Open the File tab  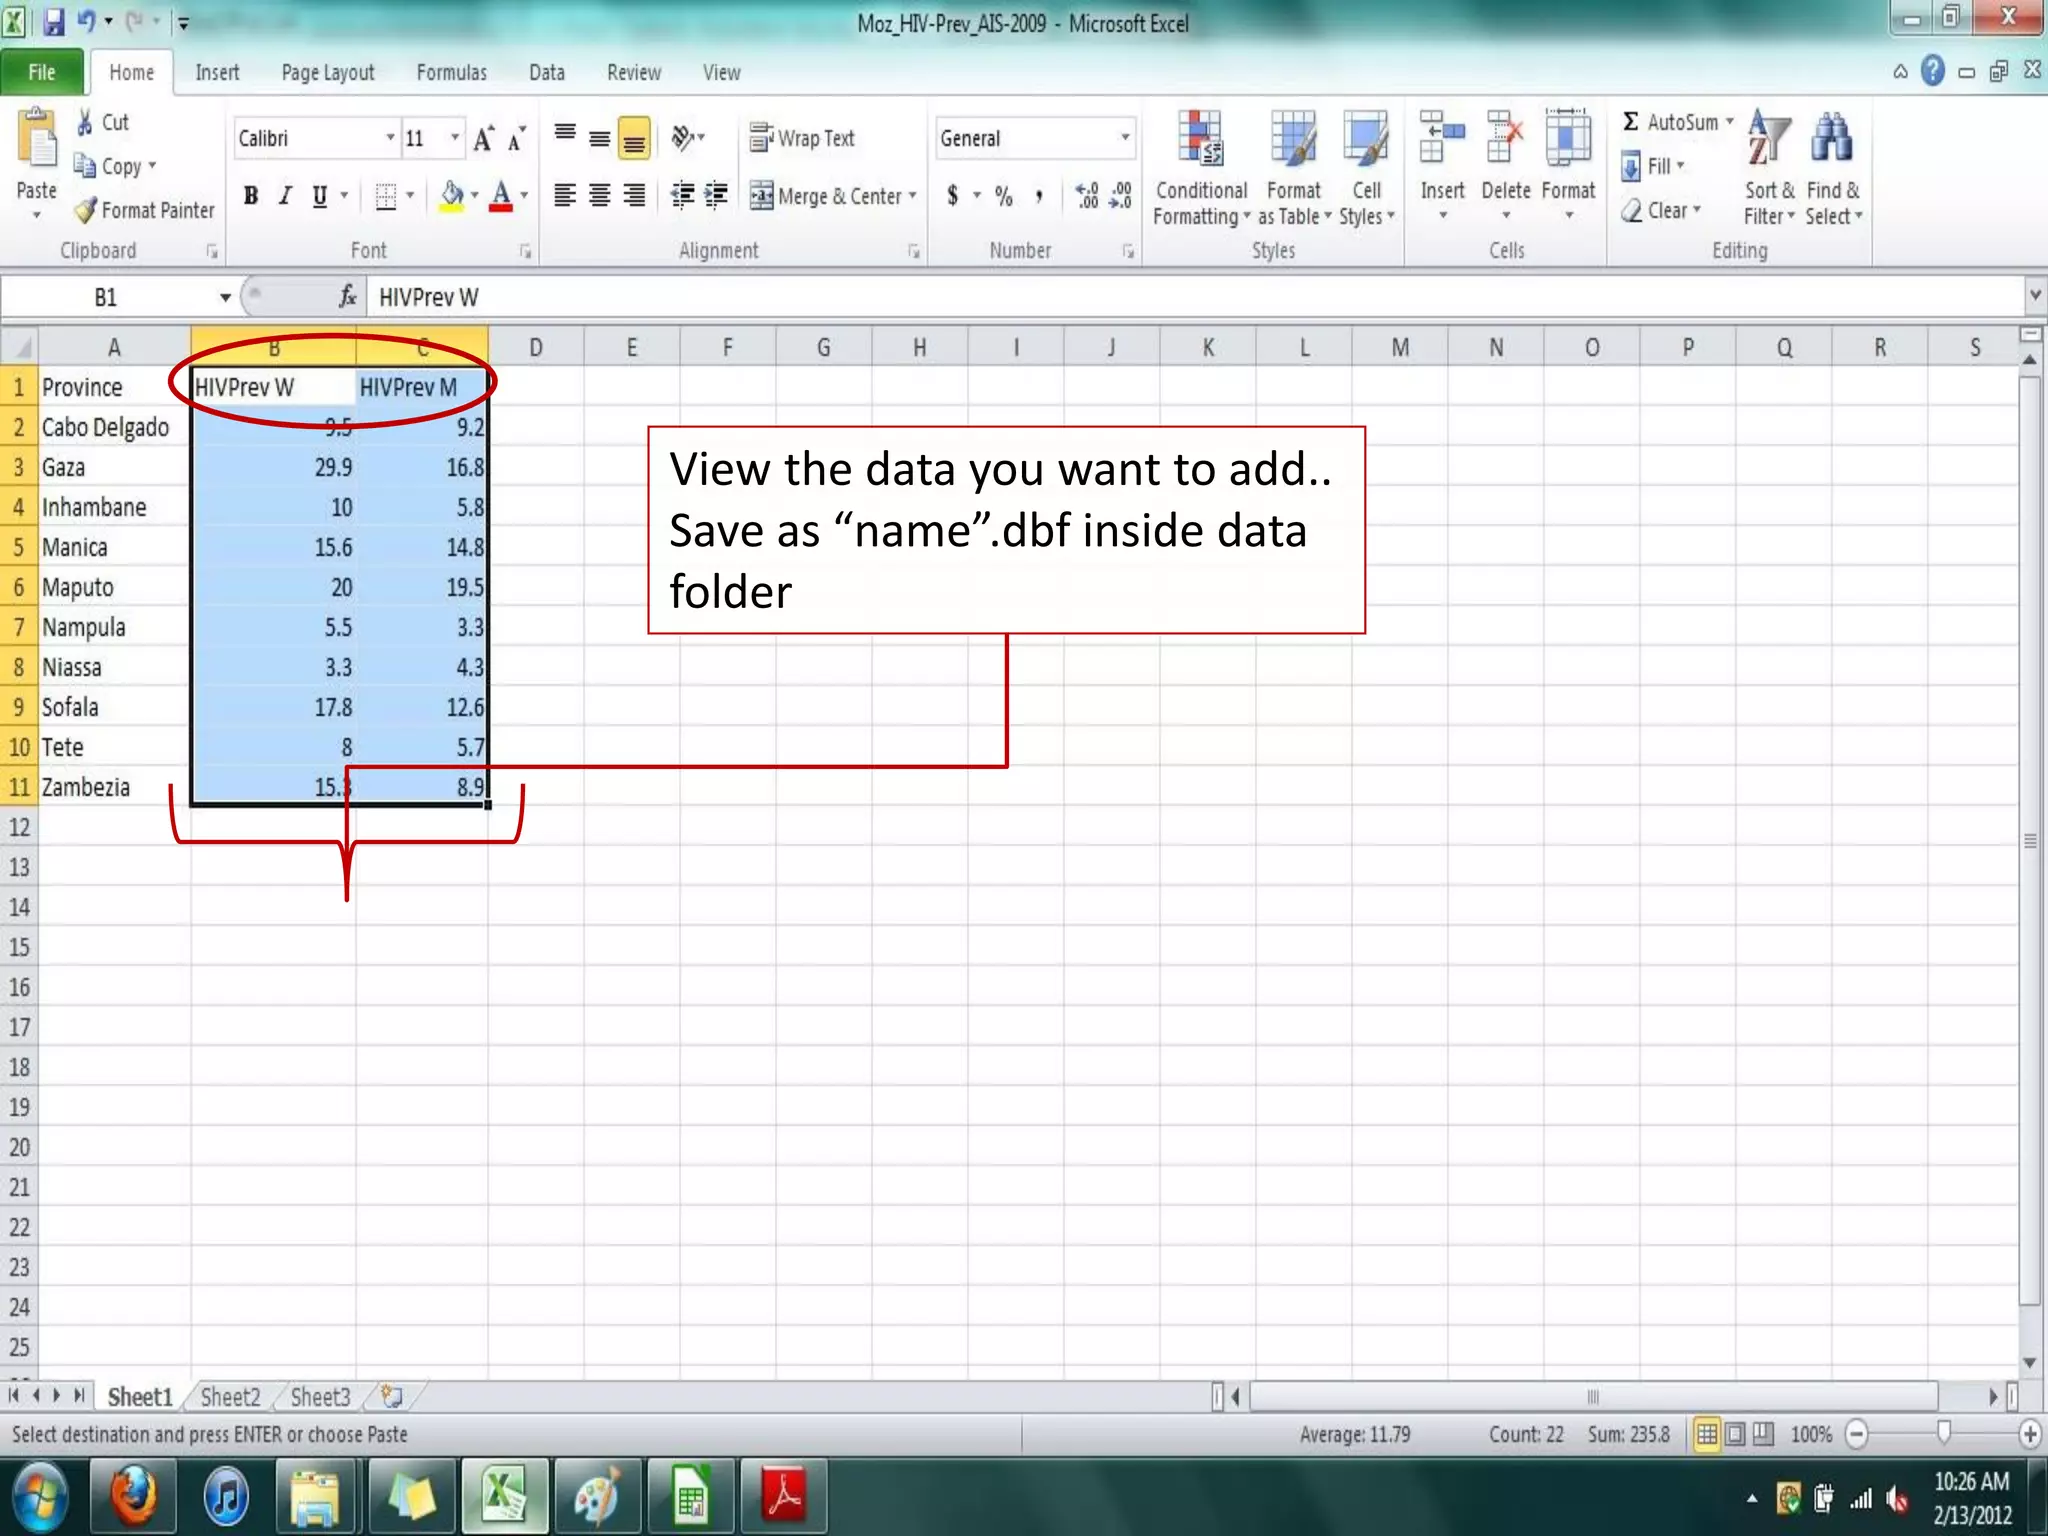click(x=42, y=72)
